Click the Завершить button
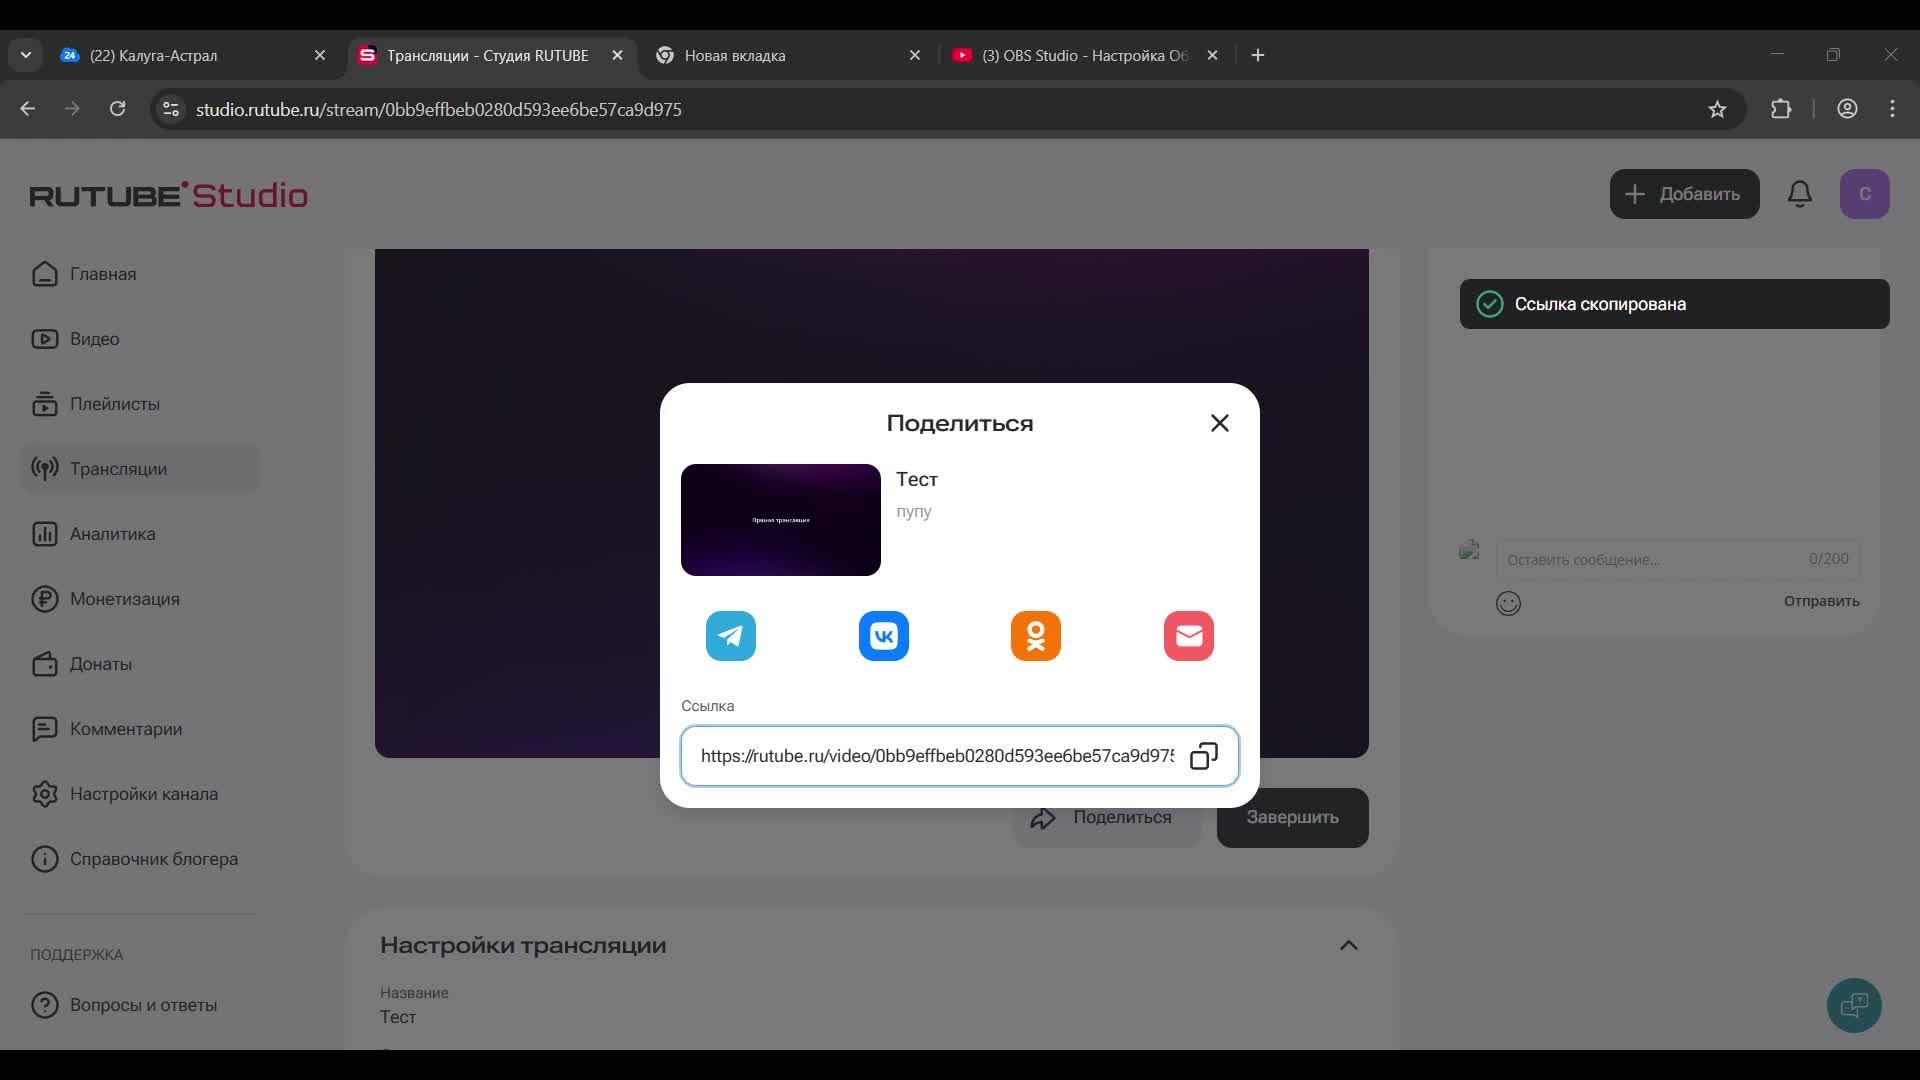This screenshot has width=1920, height=1080. [x=1292, y=817]
